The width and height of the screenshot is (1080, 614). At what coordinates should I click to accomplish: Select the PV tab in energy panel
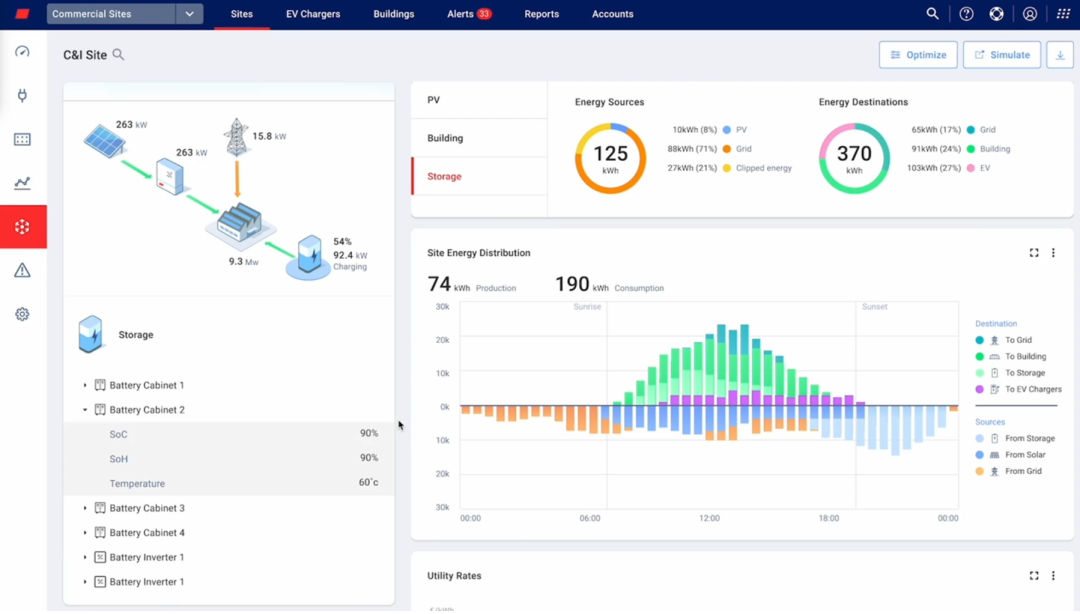pyautogui.click(x=434, y=100)
